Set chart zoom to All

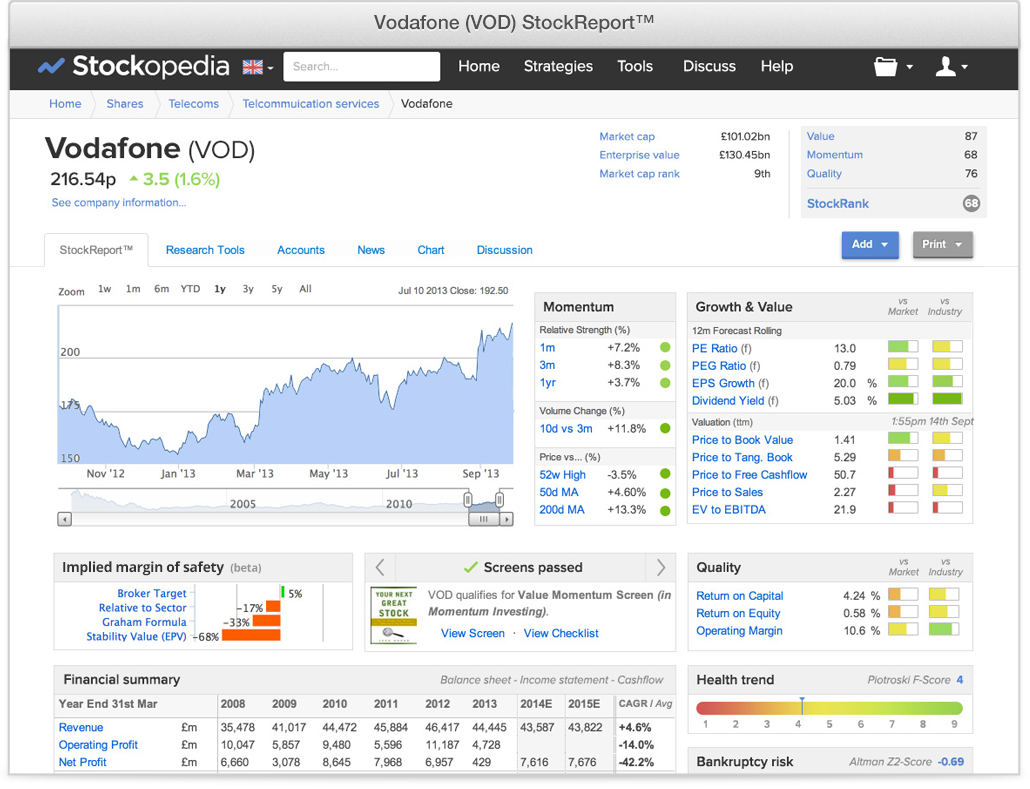305,289
